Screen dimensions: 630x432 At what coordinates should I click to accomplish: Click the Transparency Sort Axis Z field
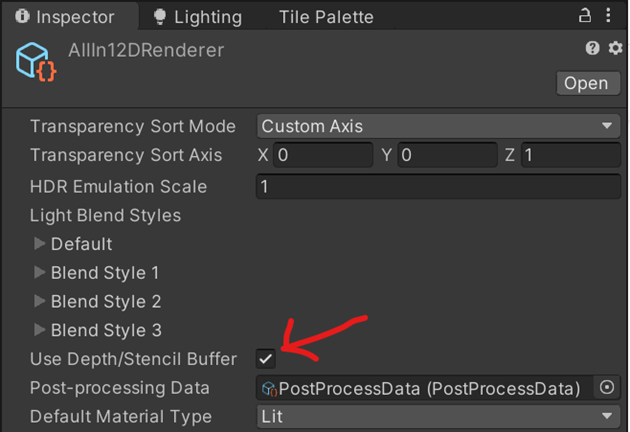(571, 155)
